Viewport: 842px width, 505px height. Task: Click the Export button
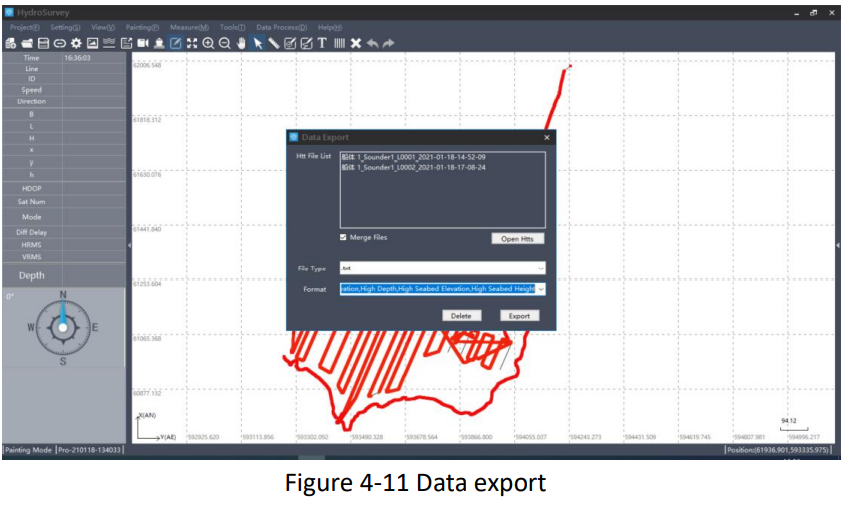point(519,316)
